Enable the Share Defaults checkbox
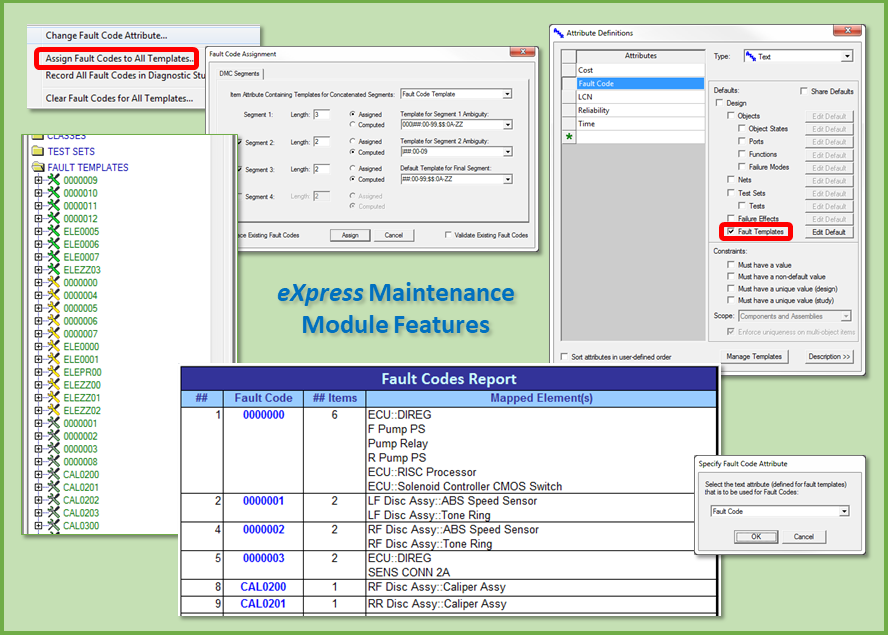 coord(804,91)
